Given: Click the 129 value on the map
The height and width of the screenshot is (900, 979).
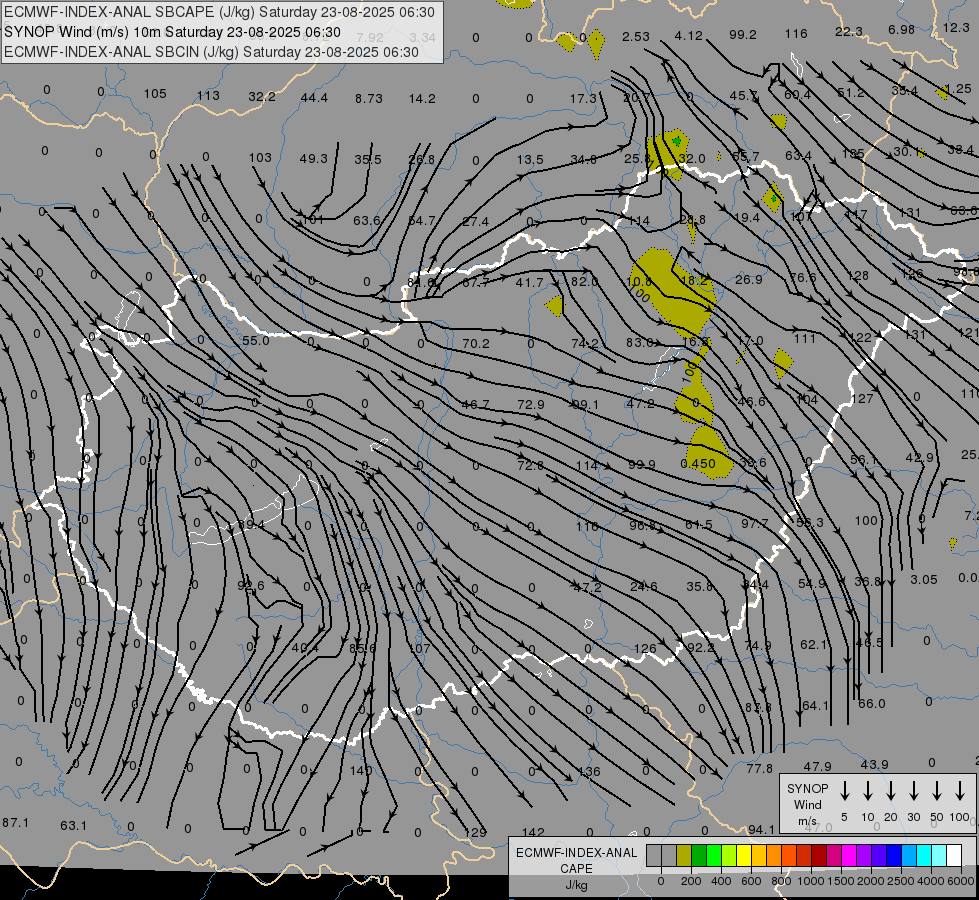Looking at the screenshot, I should pyautogui.click(x=475, y=833).
